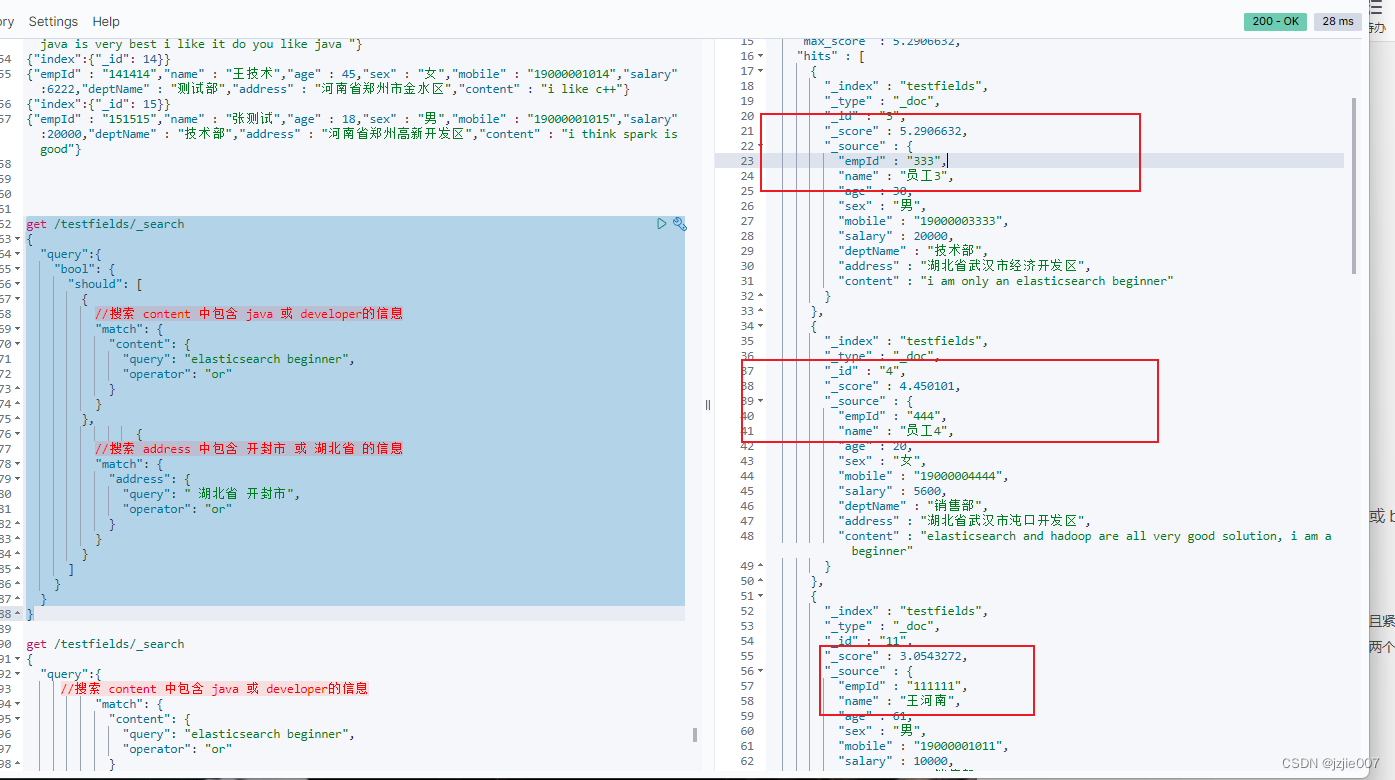This screenshot has height=780, width=1395.
Task: Click the output pane vertical scrollbar thumb
Action: (1356, 186)
